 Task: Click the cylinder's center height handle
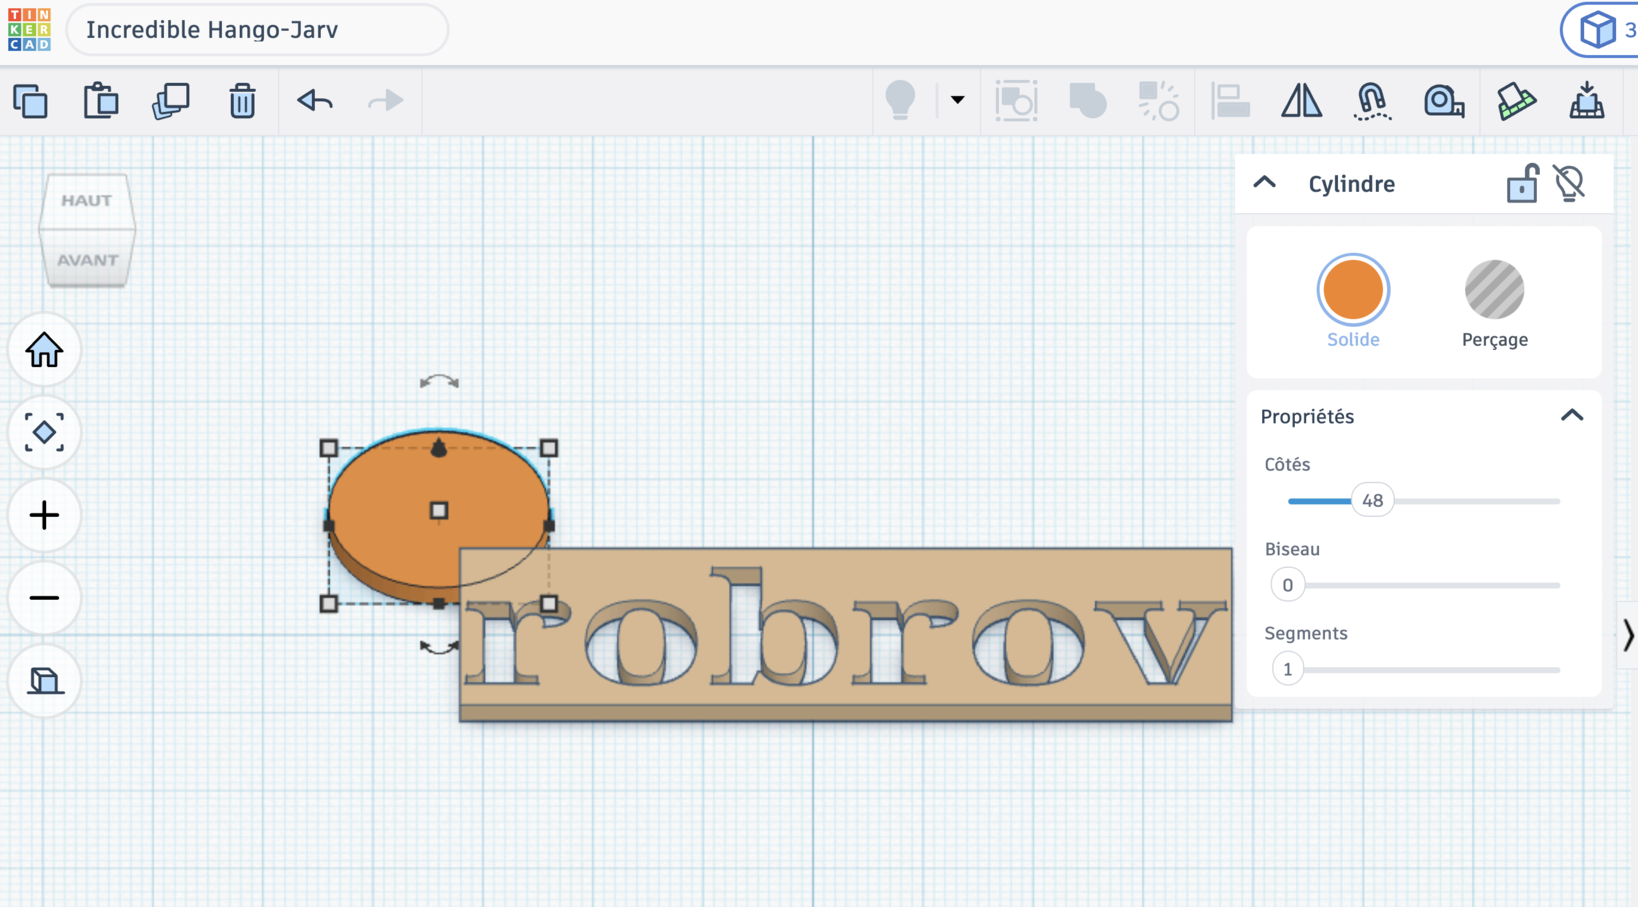(x=438, y=511)
